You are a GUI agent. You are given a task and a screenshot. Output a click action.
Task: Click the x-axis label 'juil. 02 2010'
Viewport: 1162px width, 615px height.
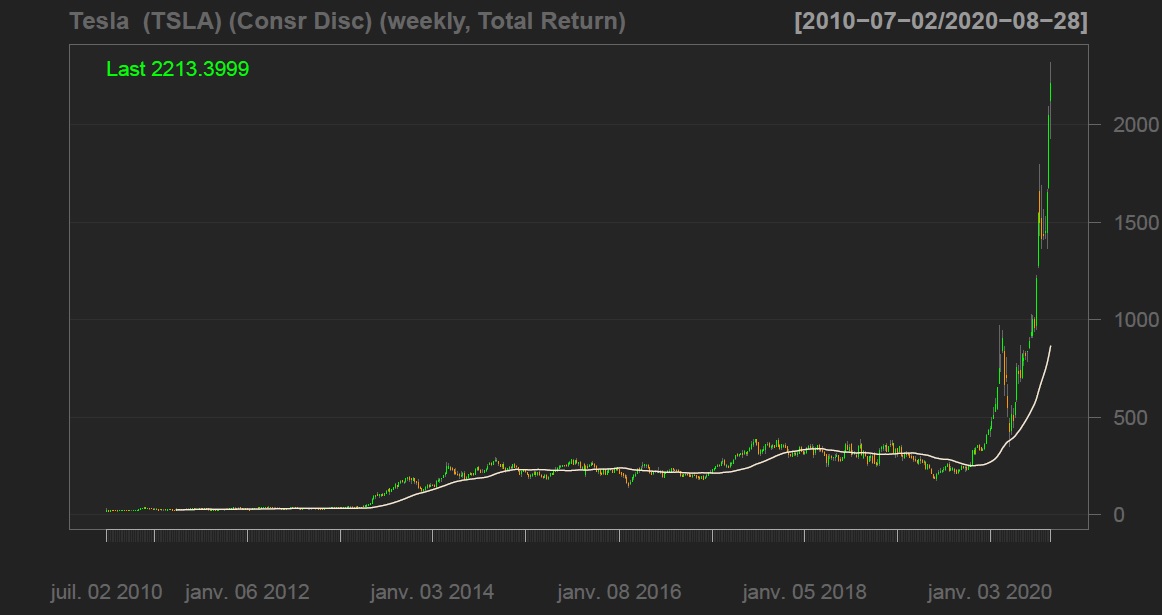[x=106, y=592]
